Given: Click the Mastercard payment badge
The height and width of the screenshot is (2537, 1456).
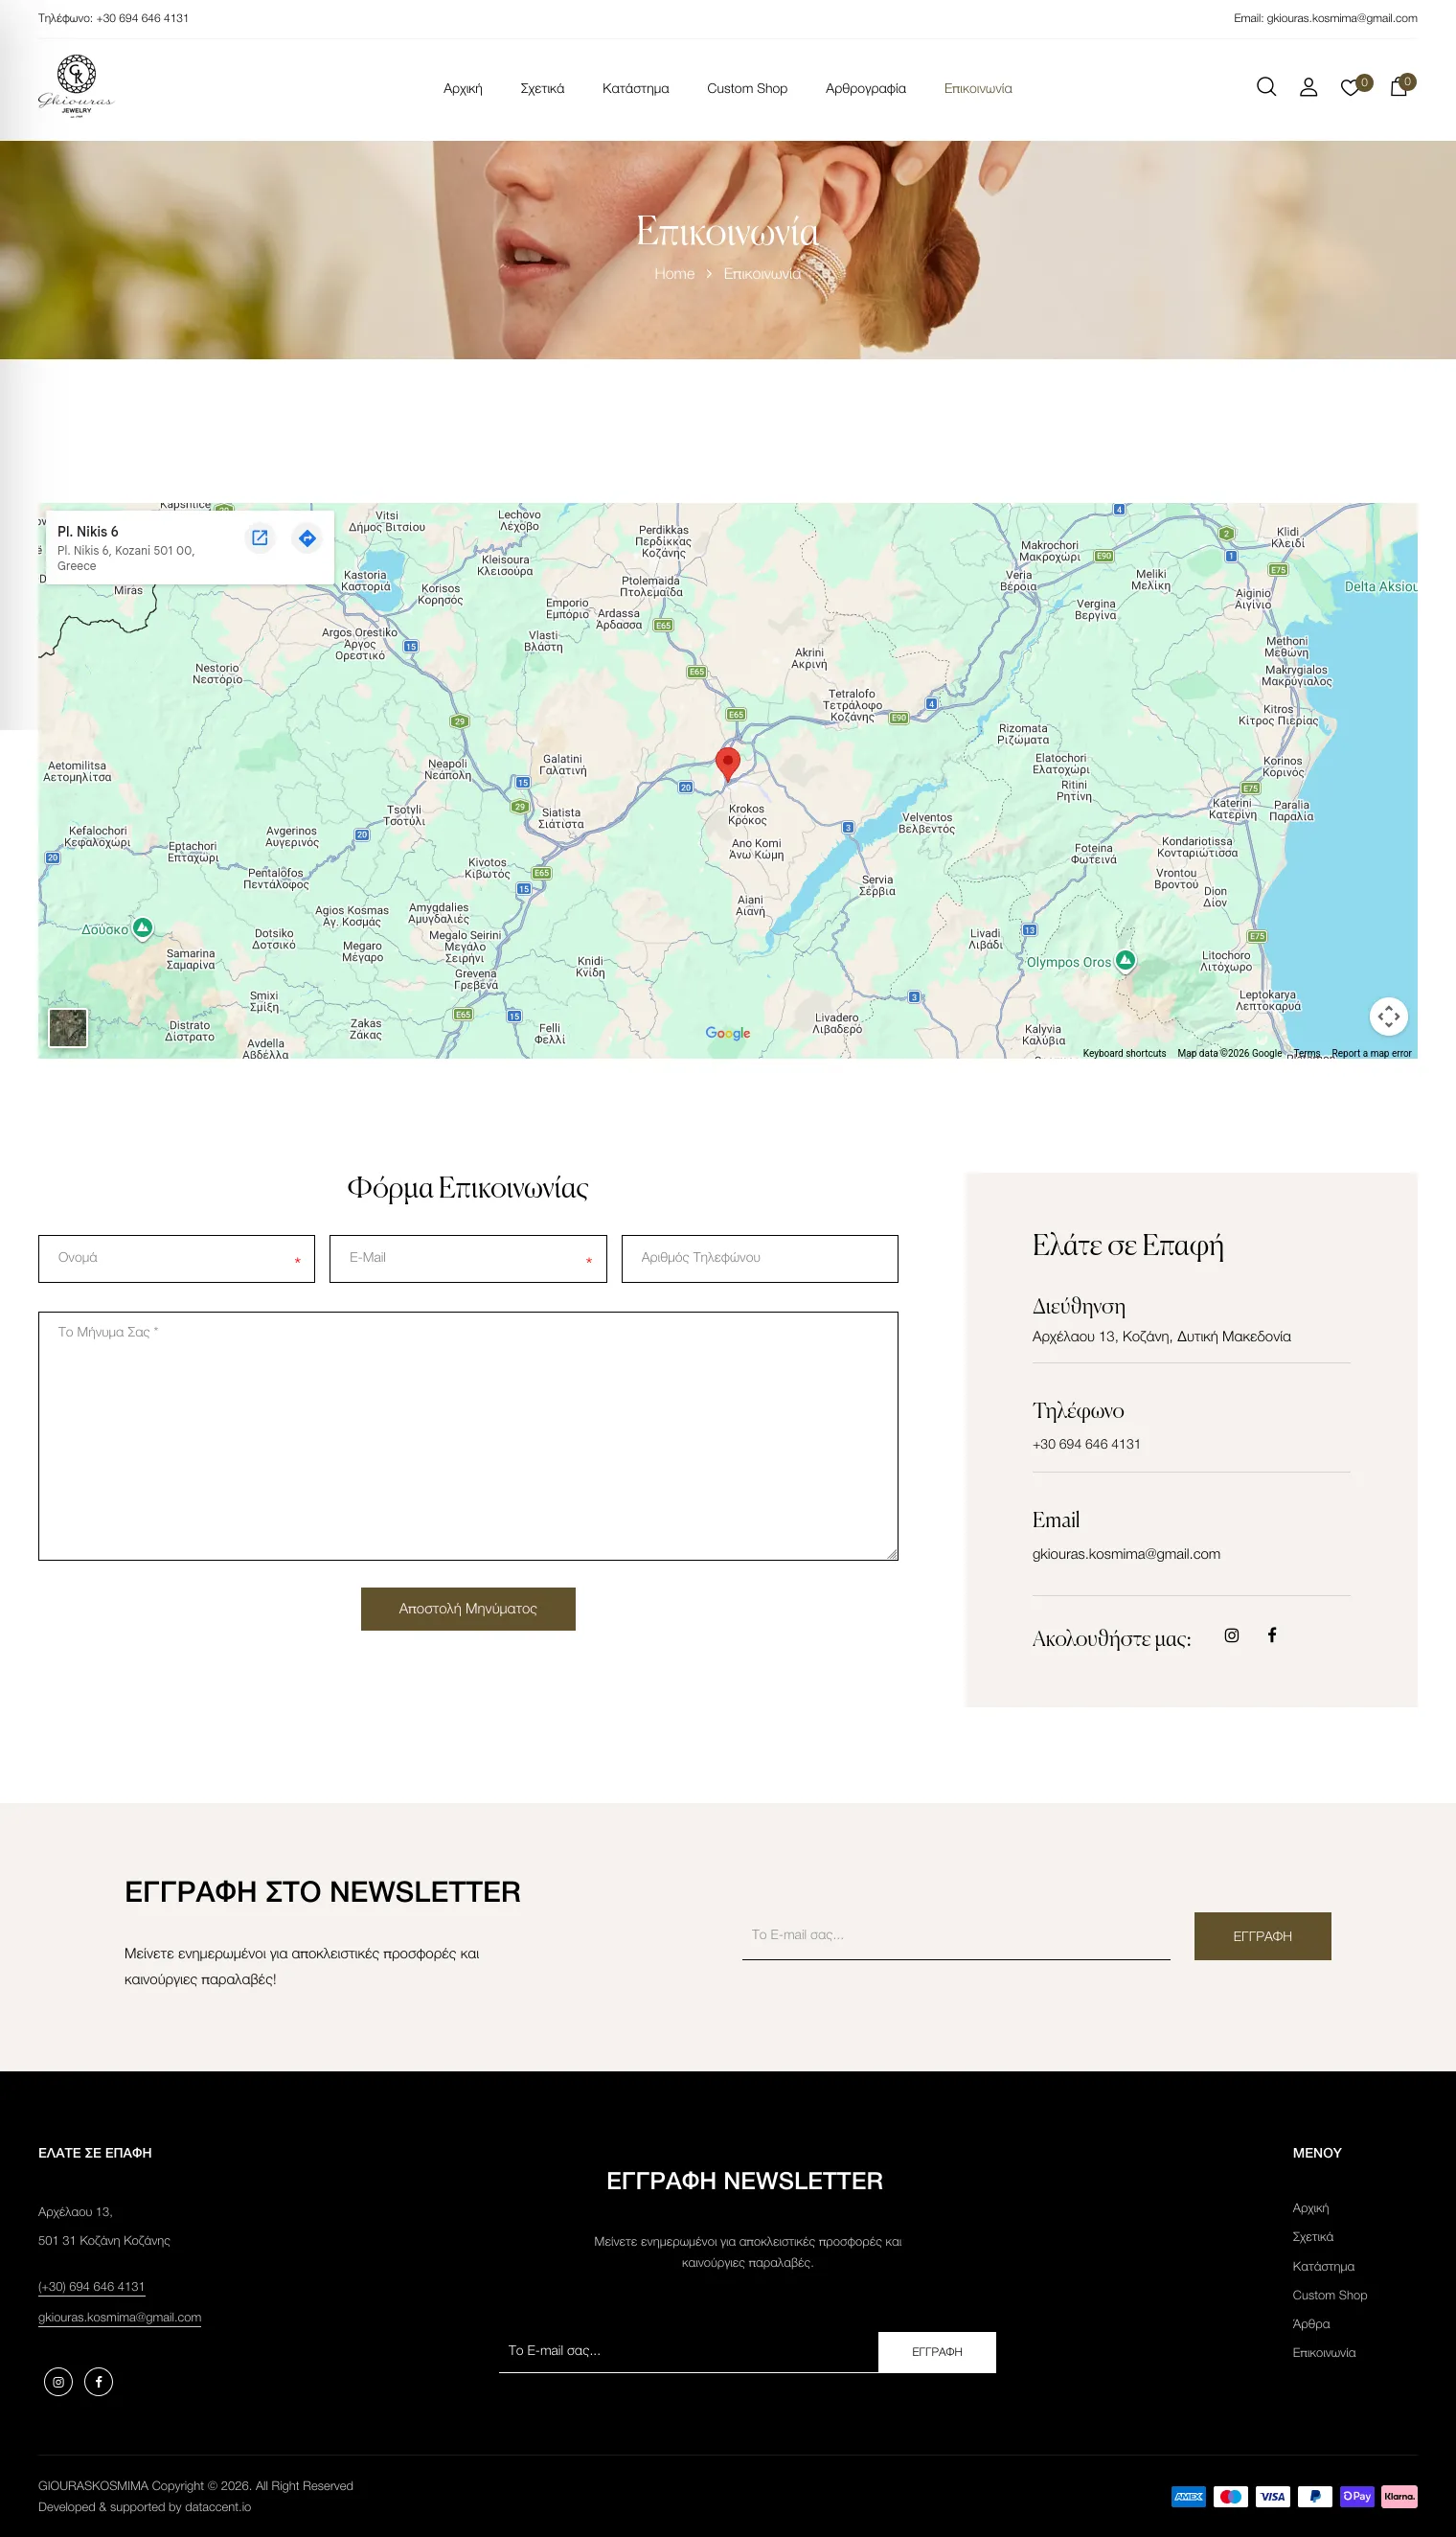Looking at the screenshot, I should pyautogui.click(x=1231, y=2496).
